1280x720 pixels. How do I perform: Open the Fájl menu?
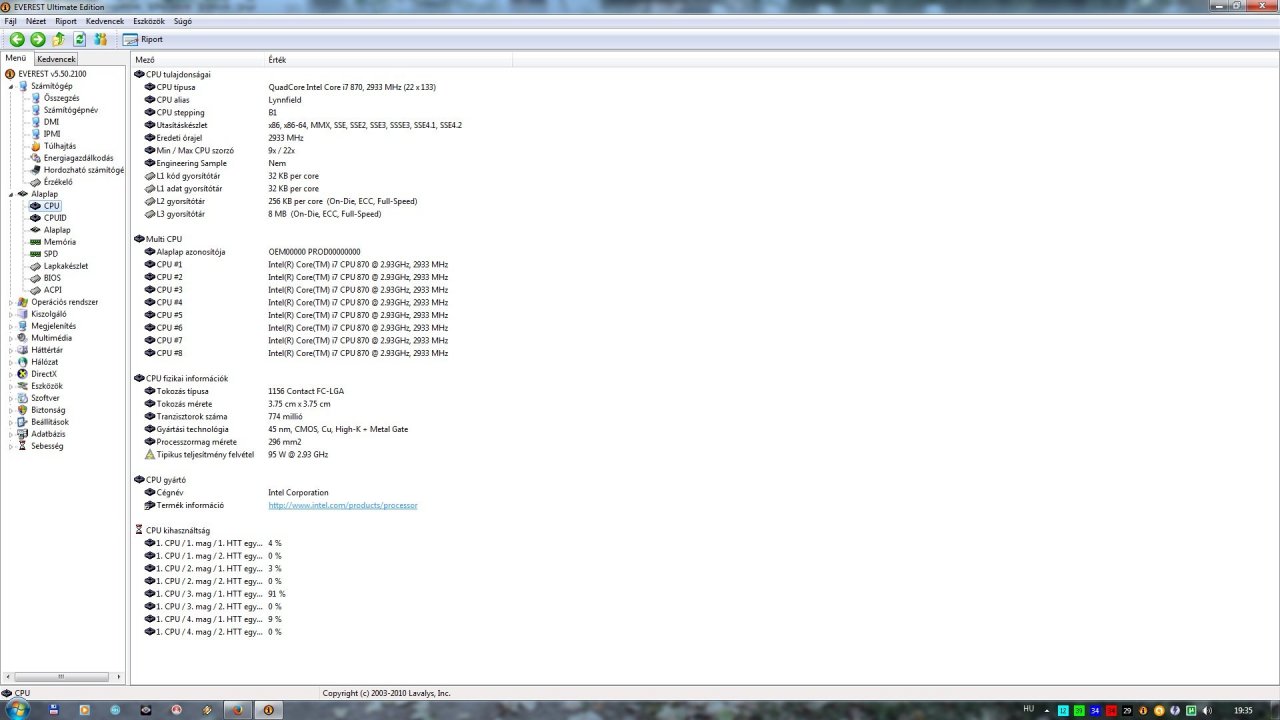point(10,21)
